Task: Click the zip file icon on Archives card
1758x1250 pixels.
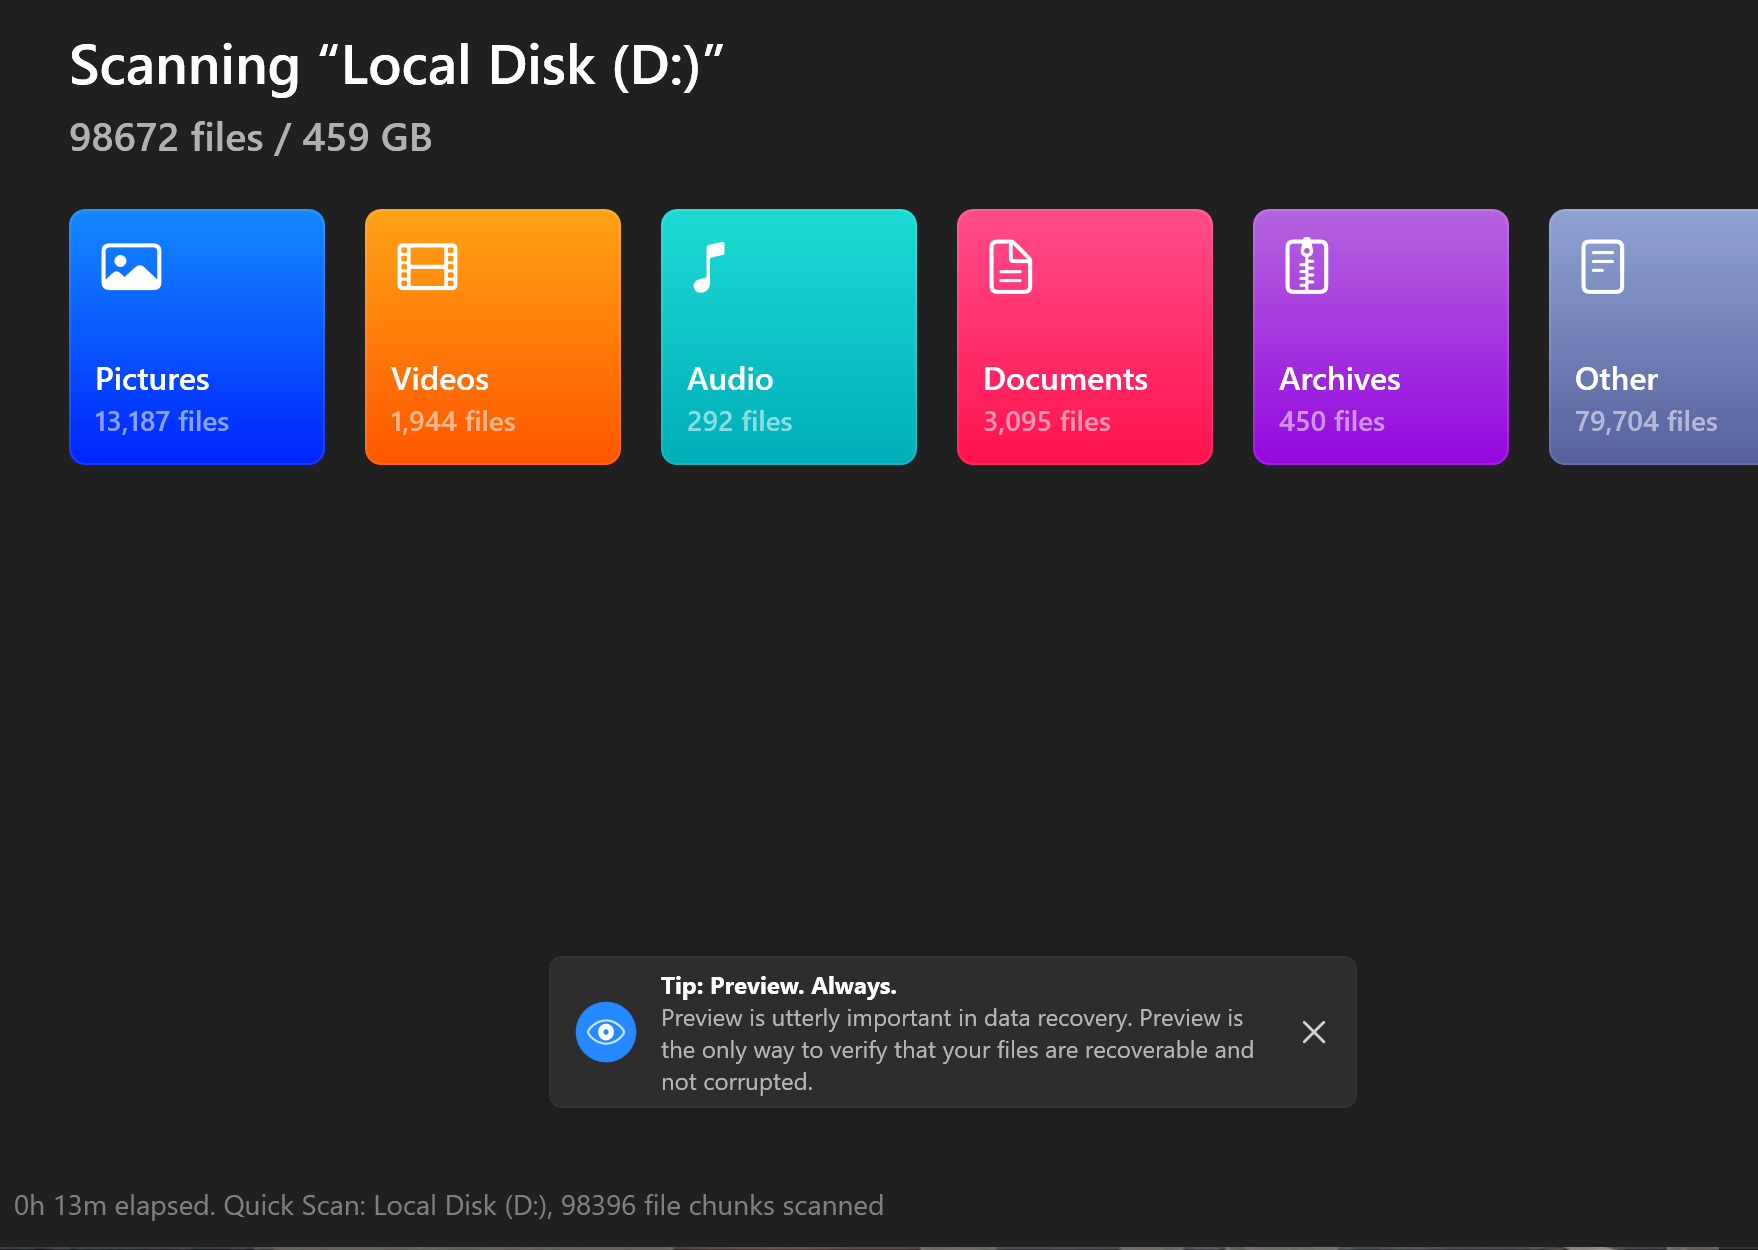Action: [x=1306, y=266]
